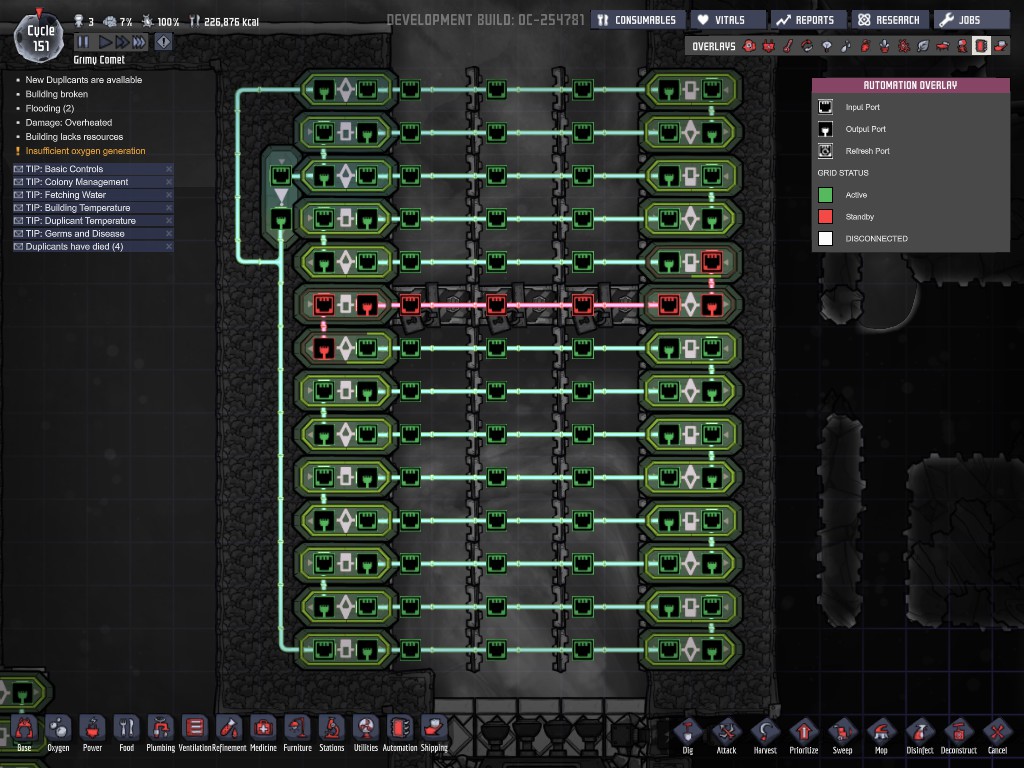Viewport: 1024px width, 768px height.
Task: Choose the Mop tool
Action: pyautogui.click(x=881, y=732)
